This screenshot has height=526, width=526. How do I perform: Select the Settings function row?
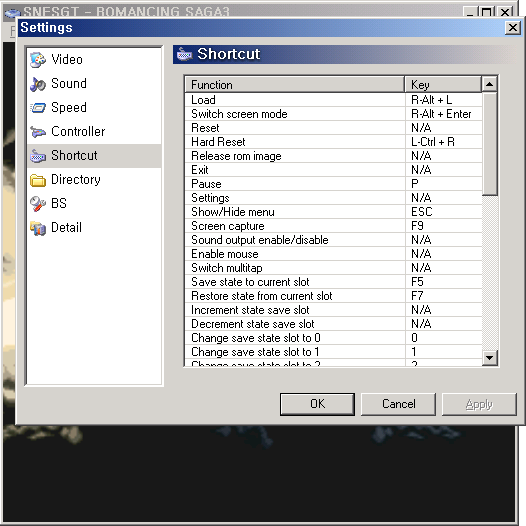coord(333,198)
